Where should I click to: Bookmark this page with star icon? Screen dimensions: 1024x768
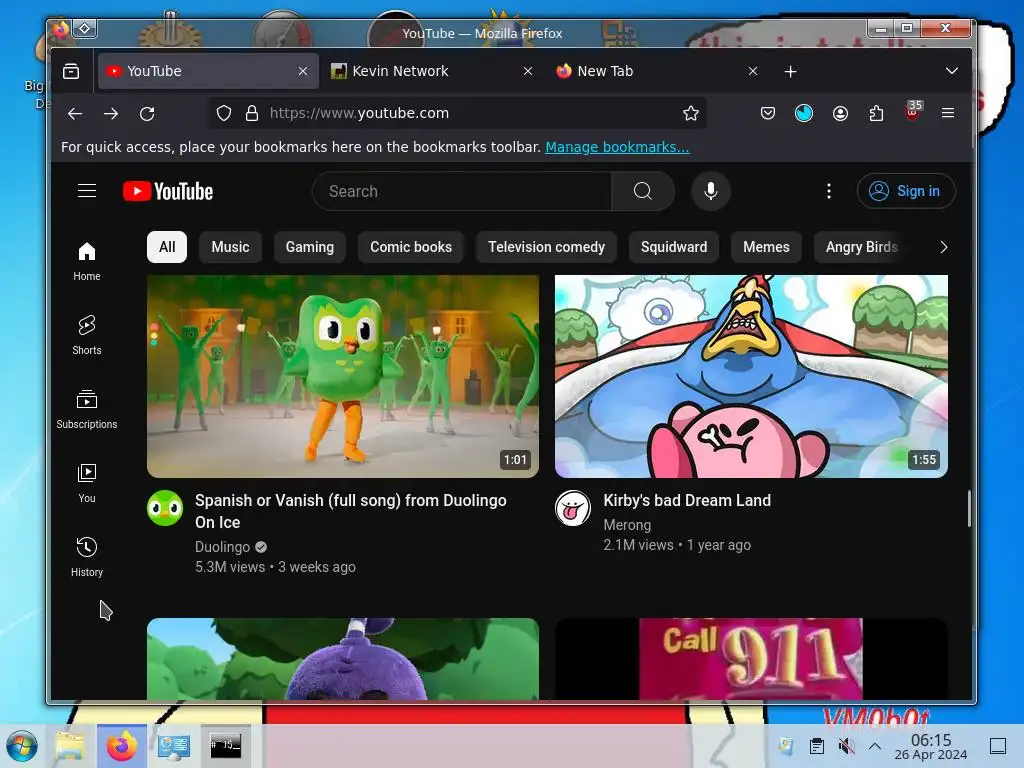pyautogui.click(x=691, y=114)
